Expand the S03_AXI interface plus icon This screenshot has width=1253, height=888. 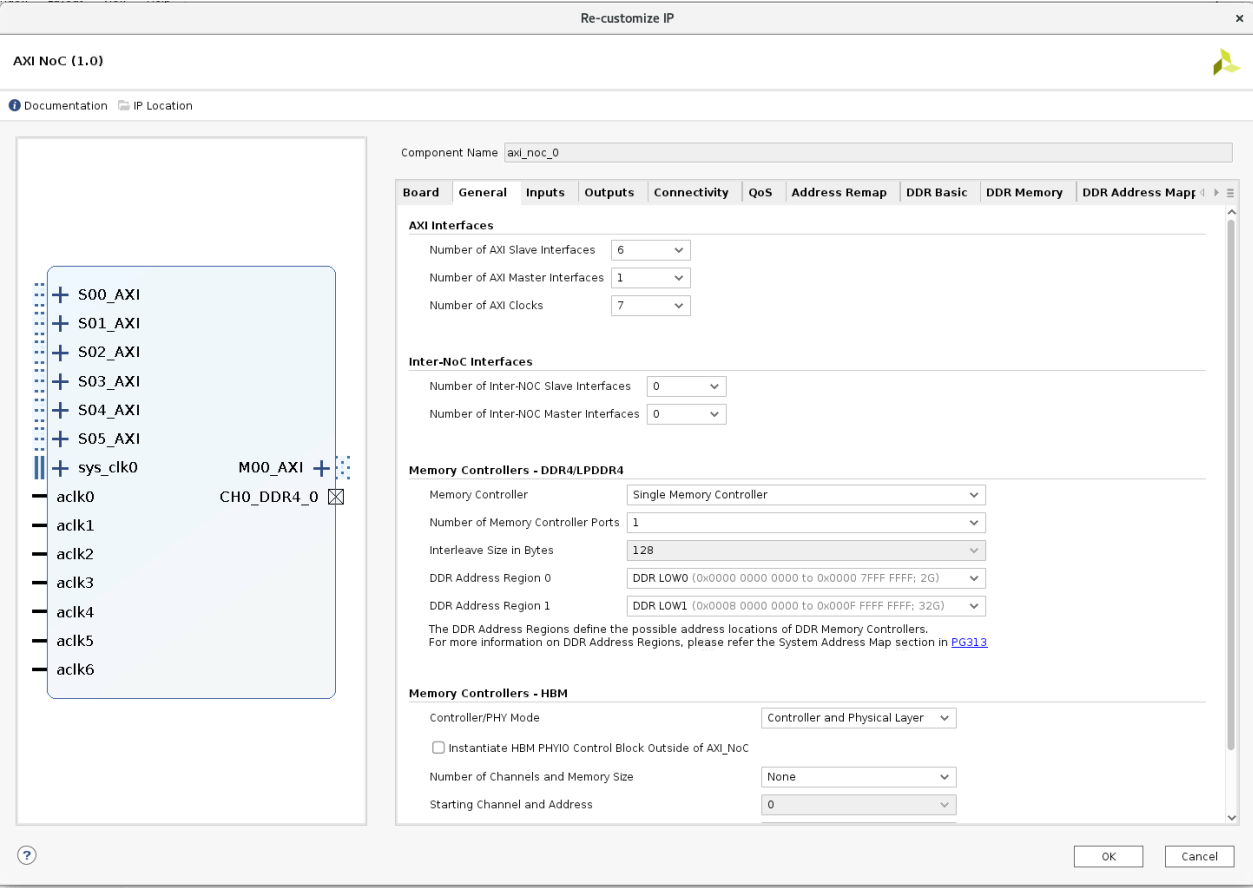pos(60,381)
